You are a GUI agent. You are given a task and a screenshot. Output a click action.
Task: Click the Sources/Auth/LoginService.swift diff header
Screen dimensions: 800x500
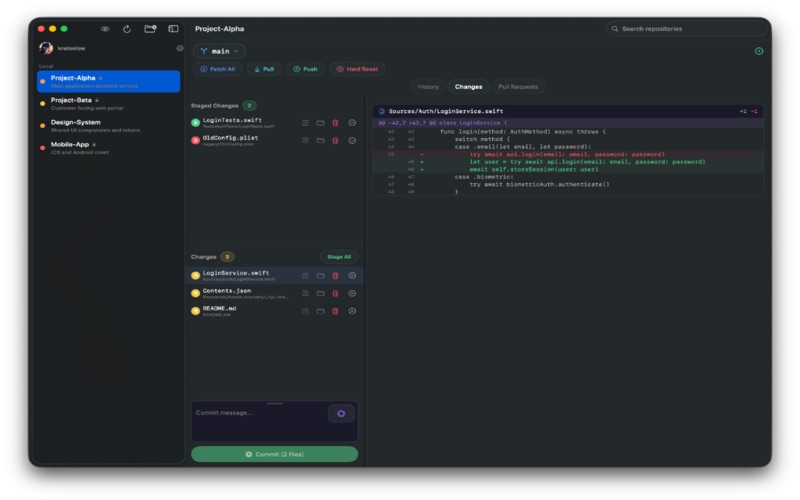[568, 111]
